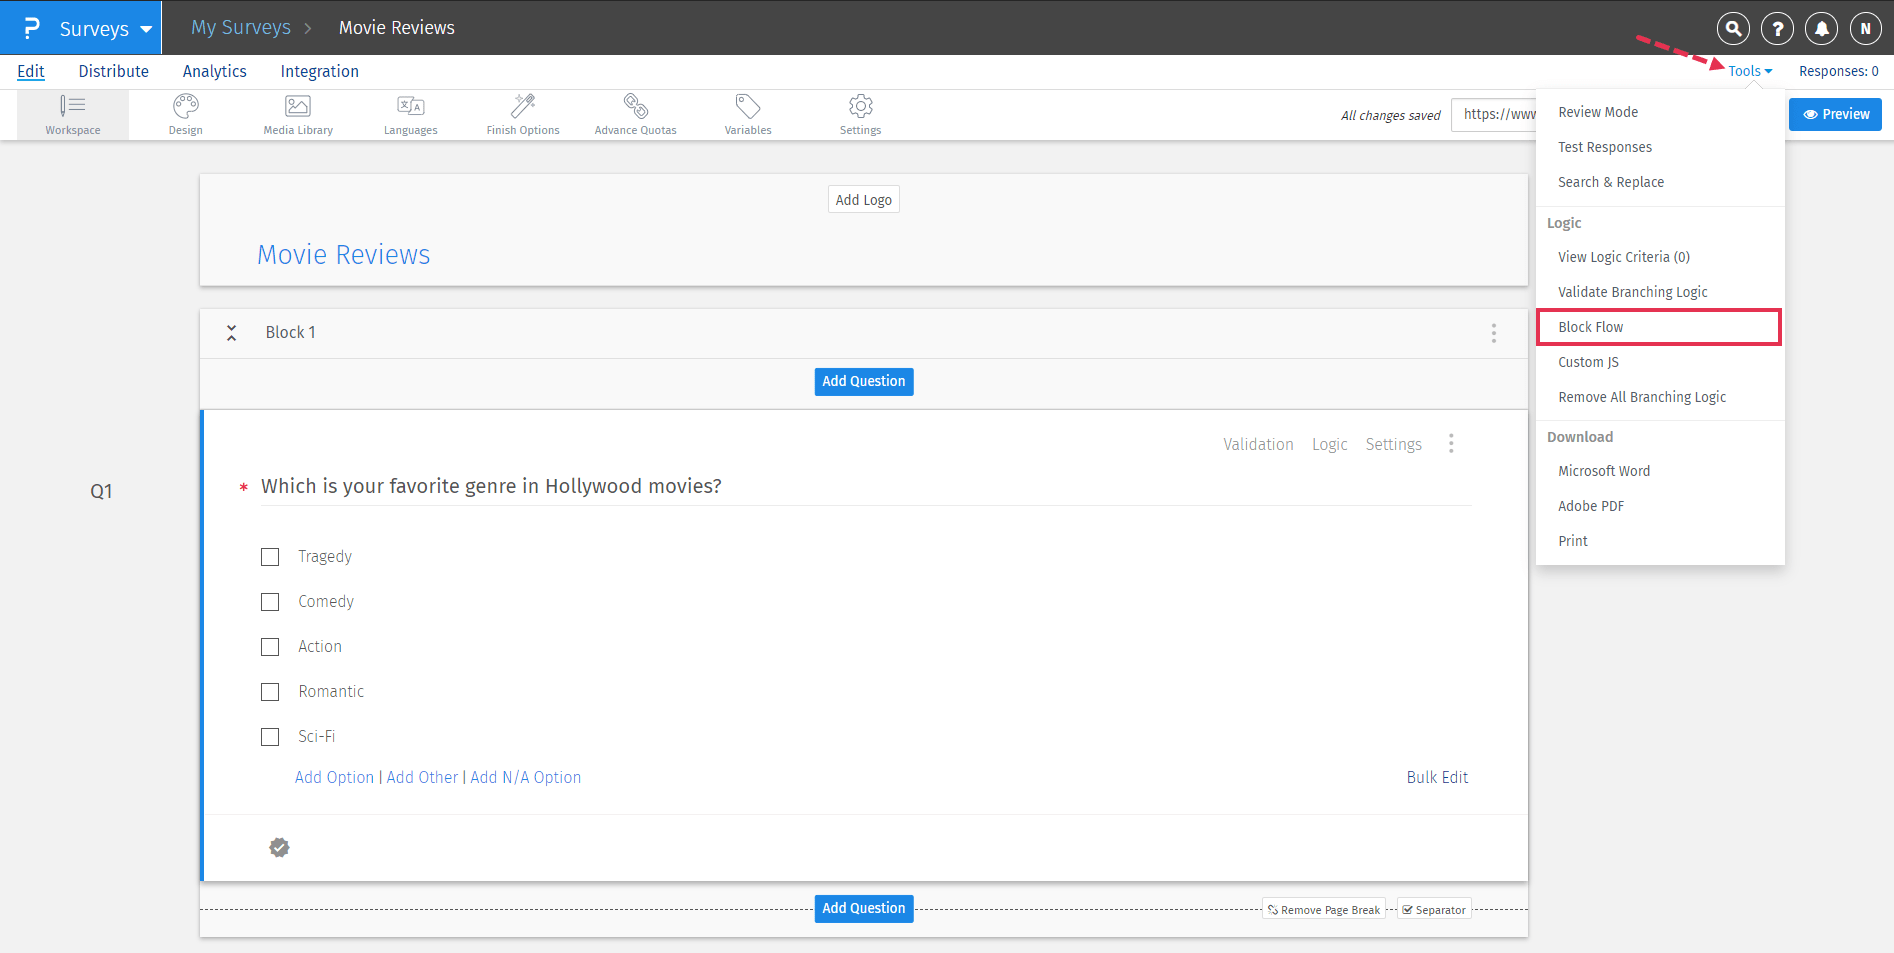Click the Preview button
1894x953 pixels.
click(x=1835, y=114)
